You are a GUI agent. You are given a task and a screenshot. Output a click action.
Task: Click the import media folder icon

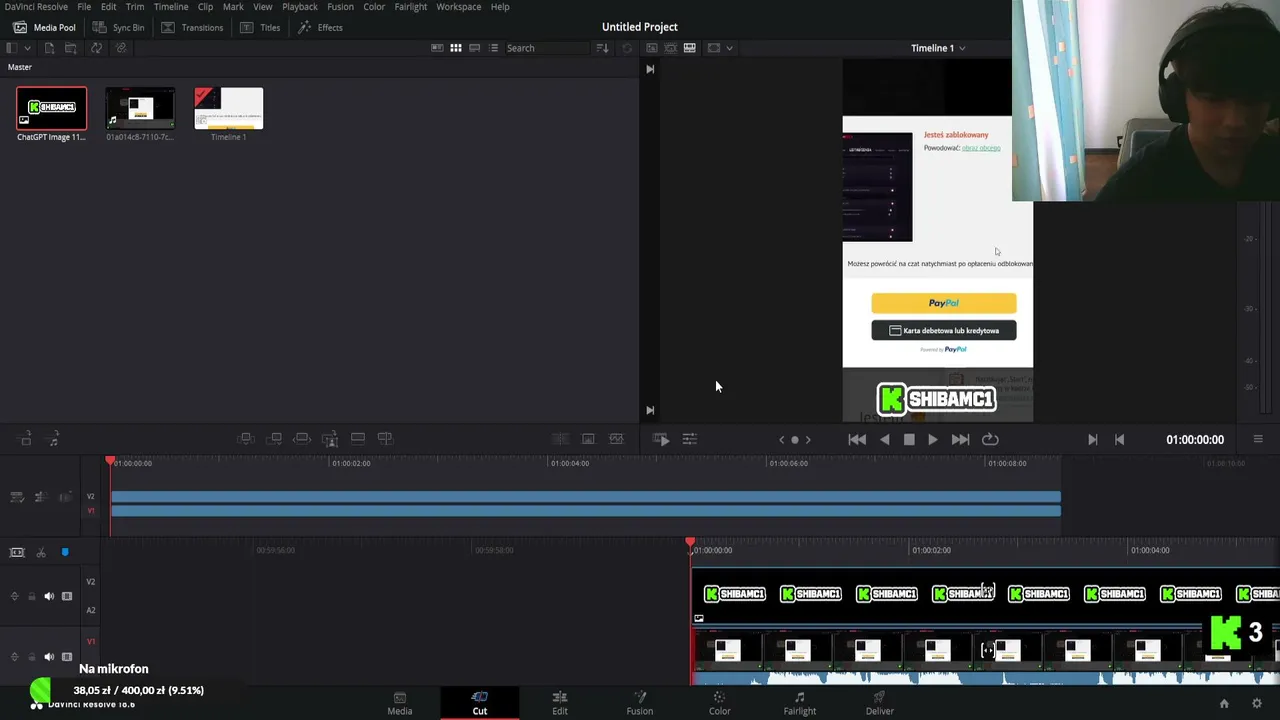pos(71,48)
